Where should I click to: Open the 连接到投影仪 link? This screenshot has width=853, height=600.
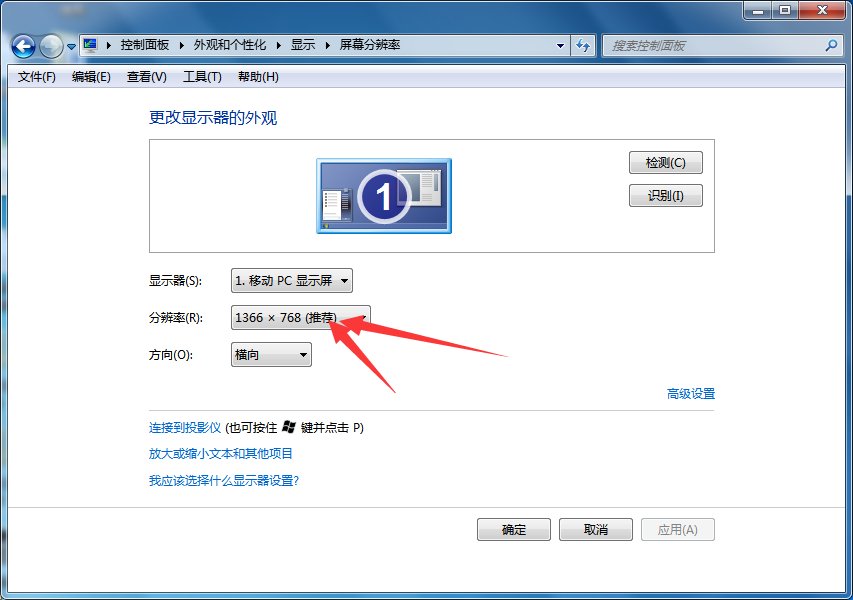pyautogui.click(x=185, y=428)
